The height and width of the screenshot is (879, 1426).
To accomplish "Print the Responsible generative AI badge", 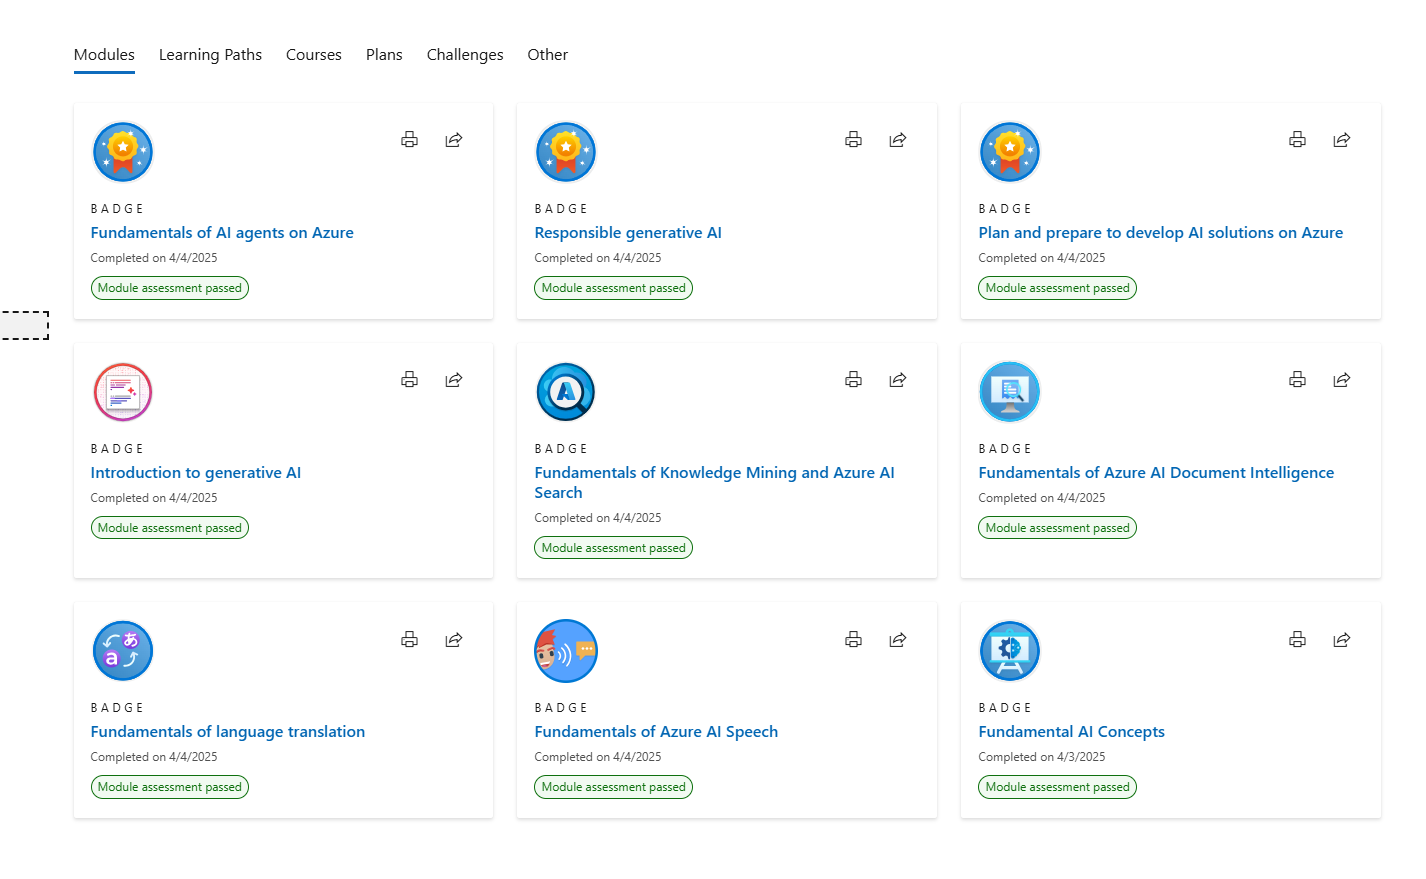I will [853, 140].
